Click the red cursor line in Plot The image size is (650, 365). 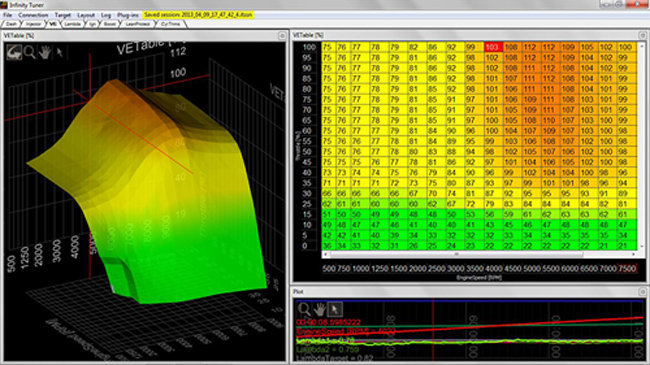pos(433,330)
